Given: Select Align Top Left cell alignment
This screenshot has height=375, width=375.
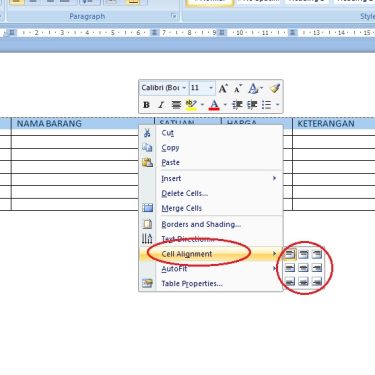Looking at the screenshot, I should [x=290, y=254].
